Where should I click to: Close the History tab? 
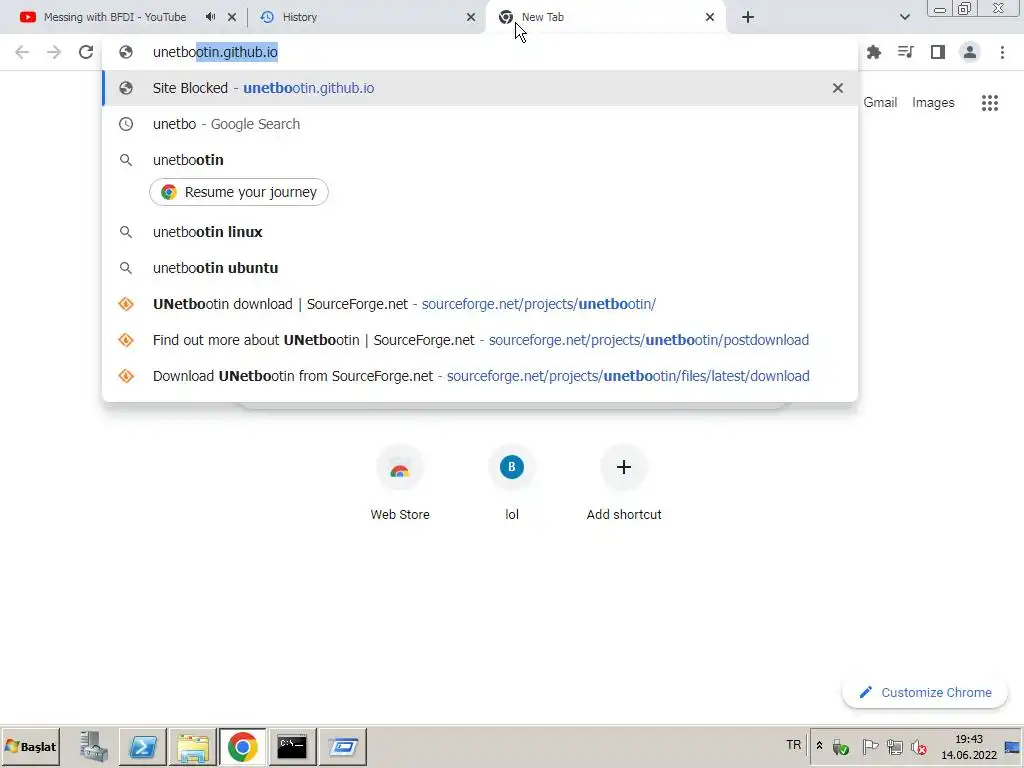pos(471,18)
